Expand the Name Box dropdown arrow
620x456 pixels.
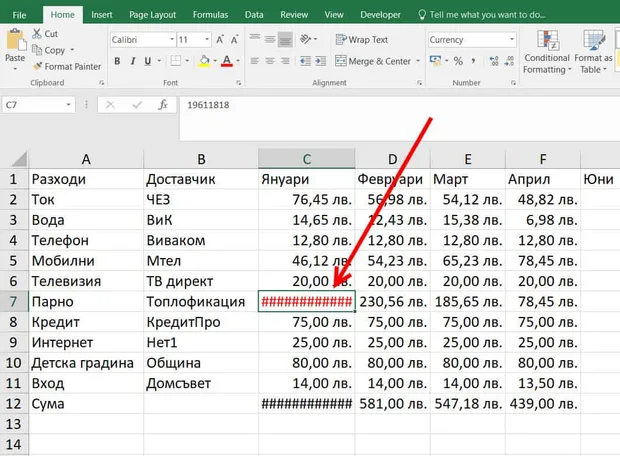[x=68, y=105]
